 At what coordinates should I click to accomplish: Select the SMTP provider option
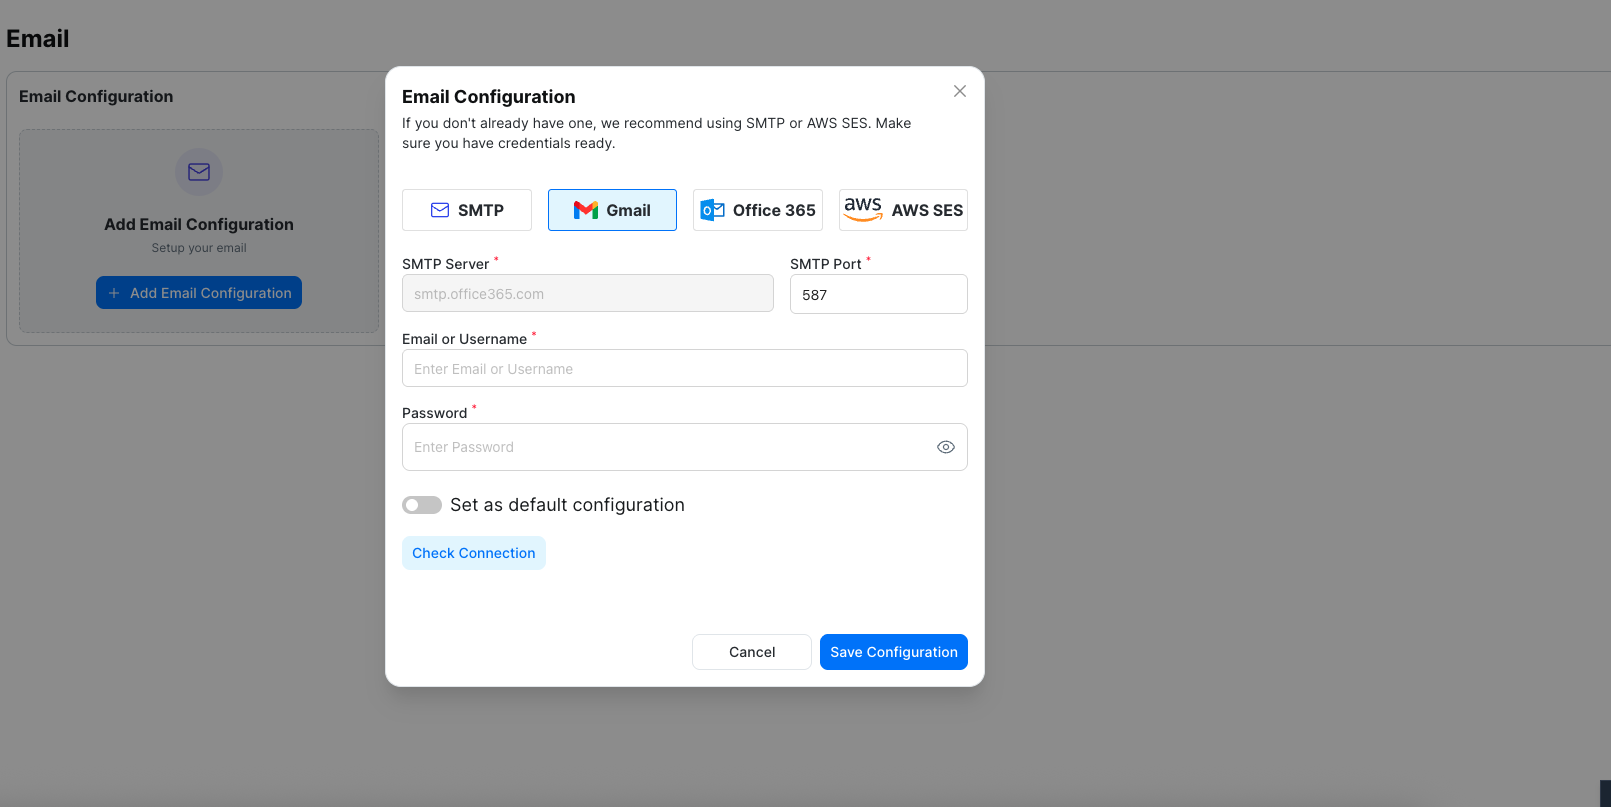coord(467,210)
